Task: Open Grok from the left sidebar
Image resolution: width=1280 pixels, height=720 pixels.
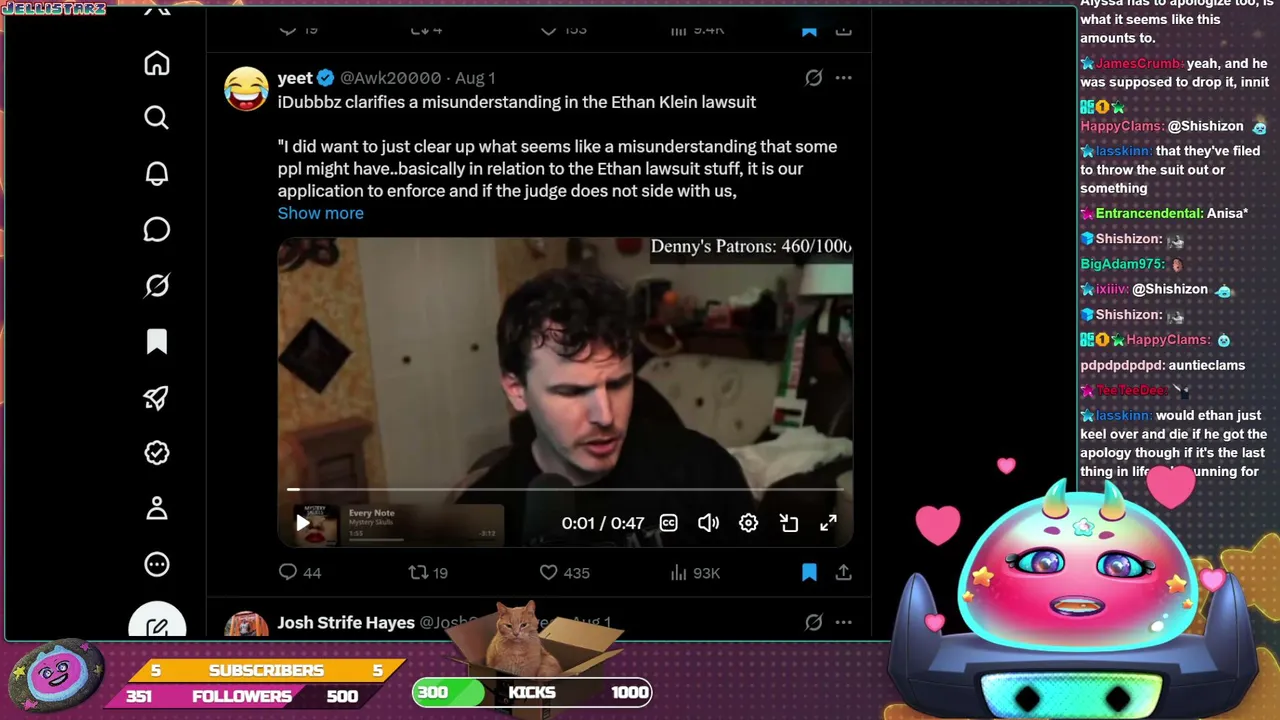Action: [157, 286]
